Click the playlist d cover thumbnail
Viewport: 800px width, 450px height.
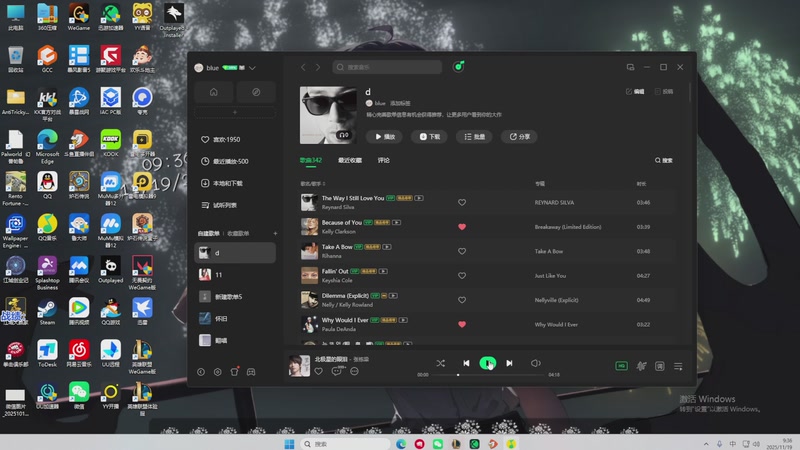click(328, 115)
